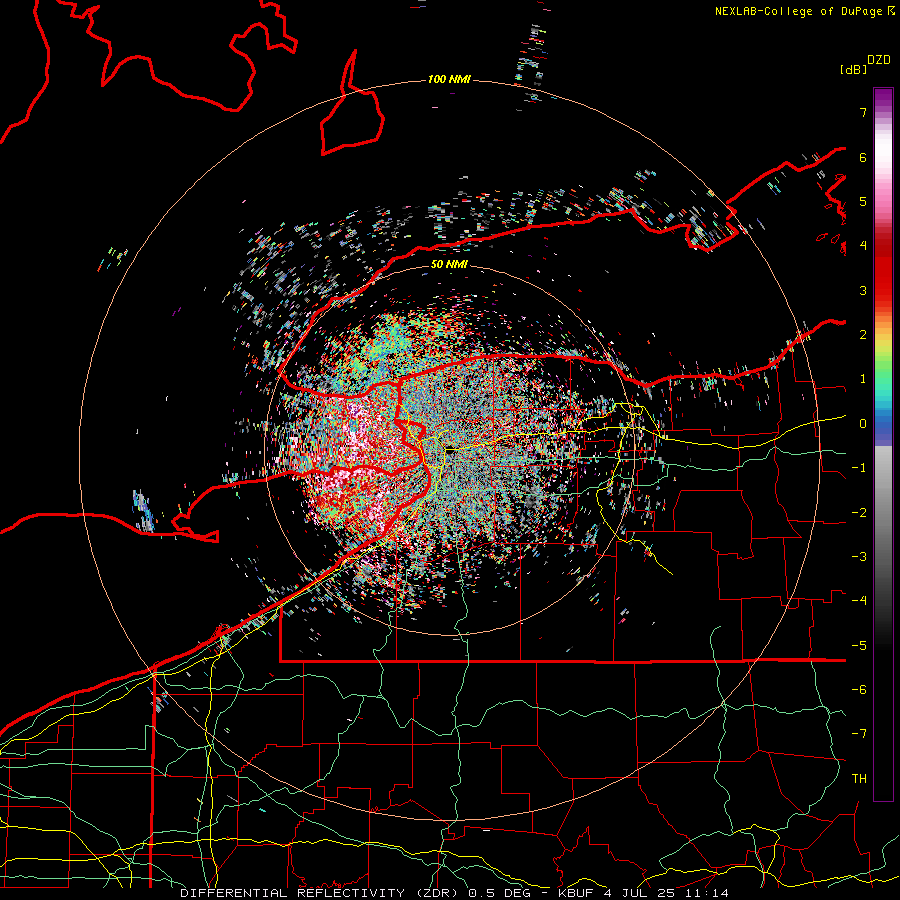Click the 6 dB value on color scale
This screenshot has height=900, width=900.
[x=863, y=157]
